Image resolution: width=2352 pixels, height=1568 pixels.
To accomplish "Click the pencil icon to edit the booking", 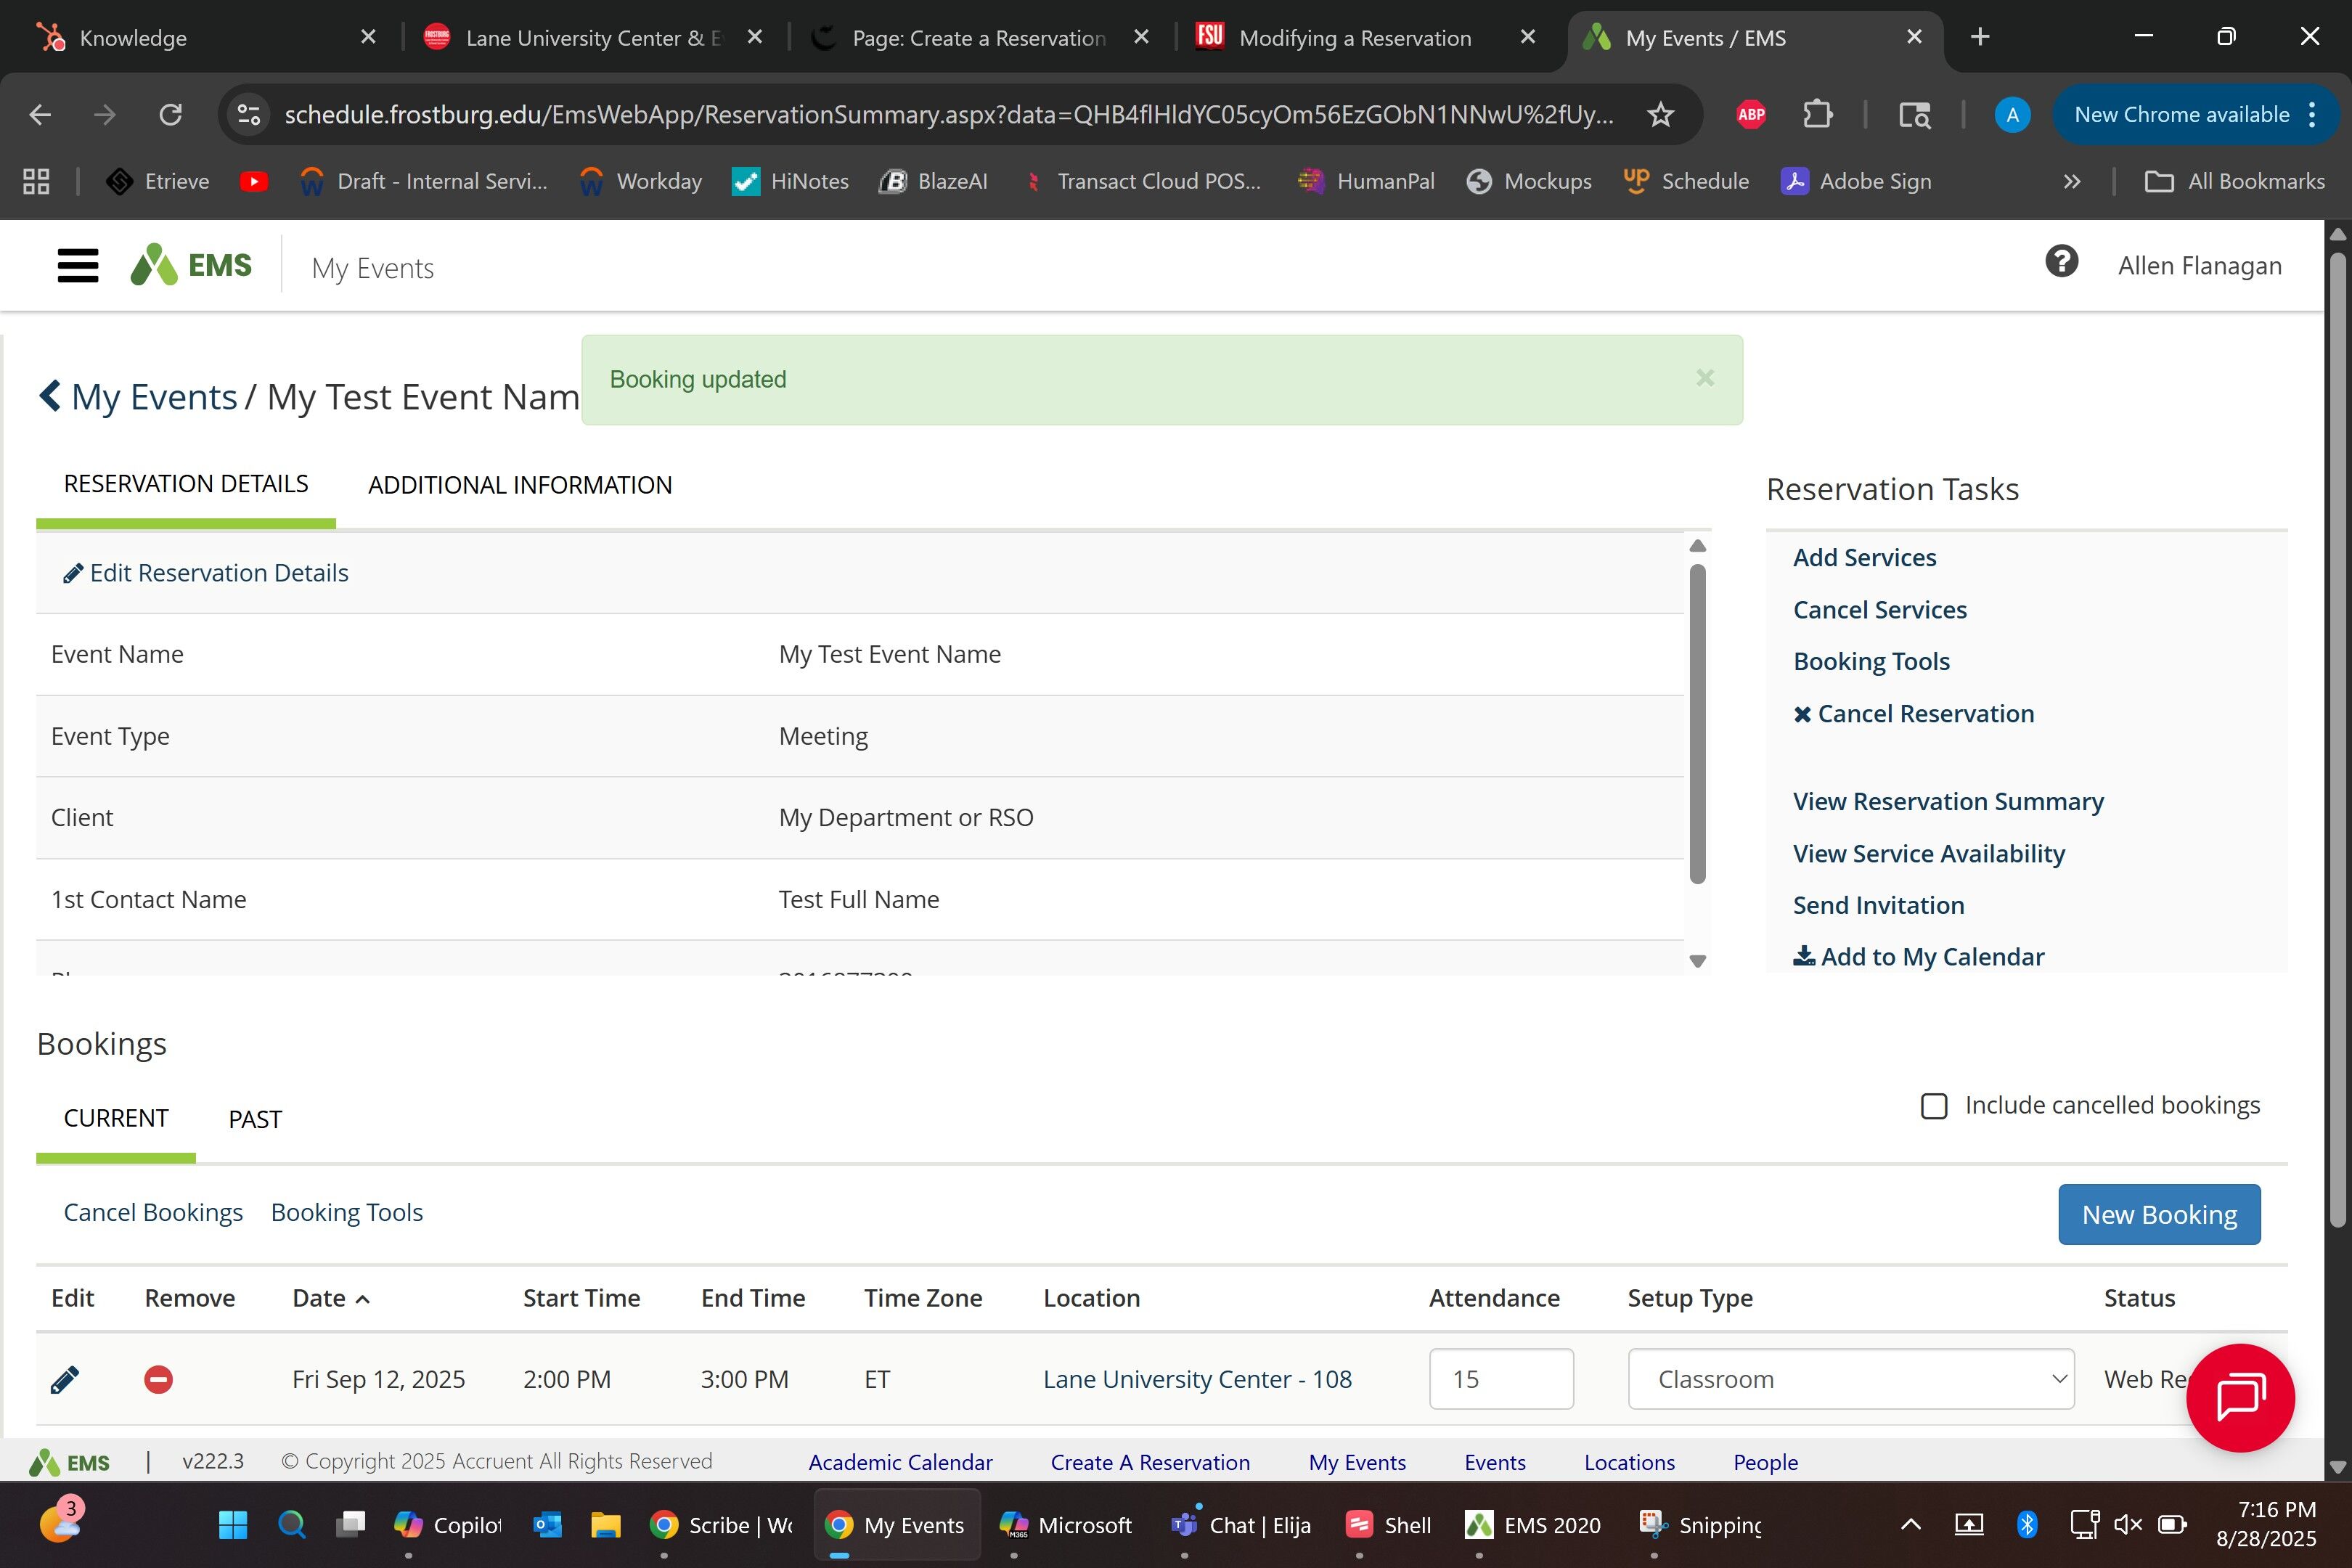I will tap(65, 1380).
